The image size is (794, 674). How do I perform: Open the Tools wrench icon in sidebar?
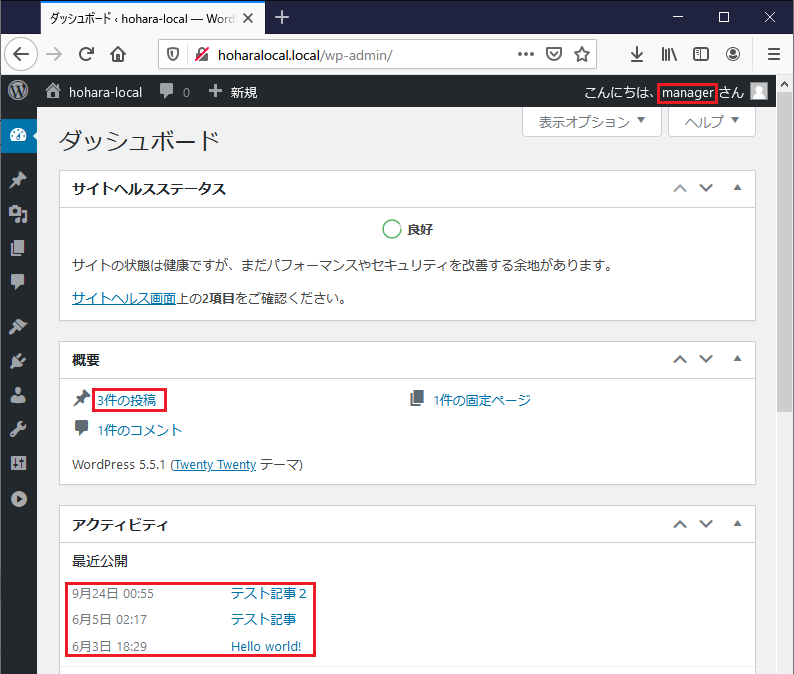(x=17, y=429)
